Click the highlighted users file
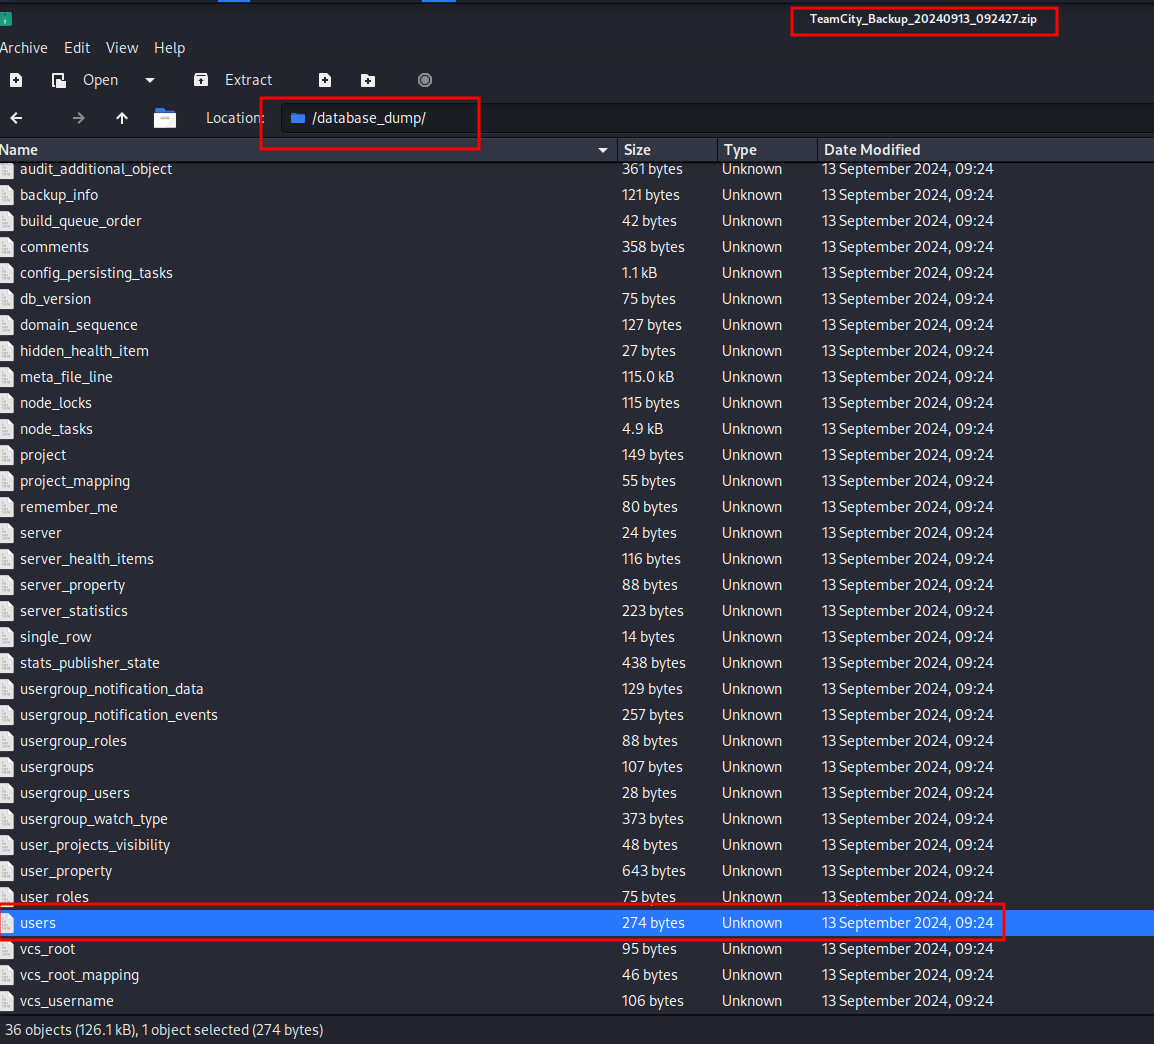The image size is (1154, 1044). tap(577, 923)
